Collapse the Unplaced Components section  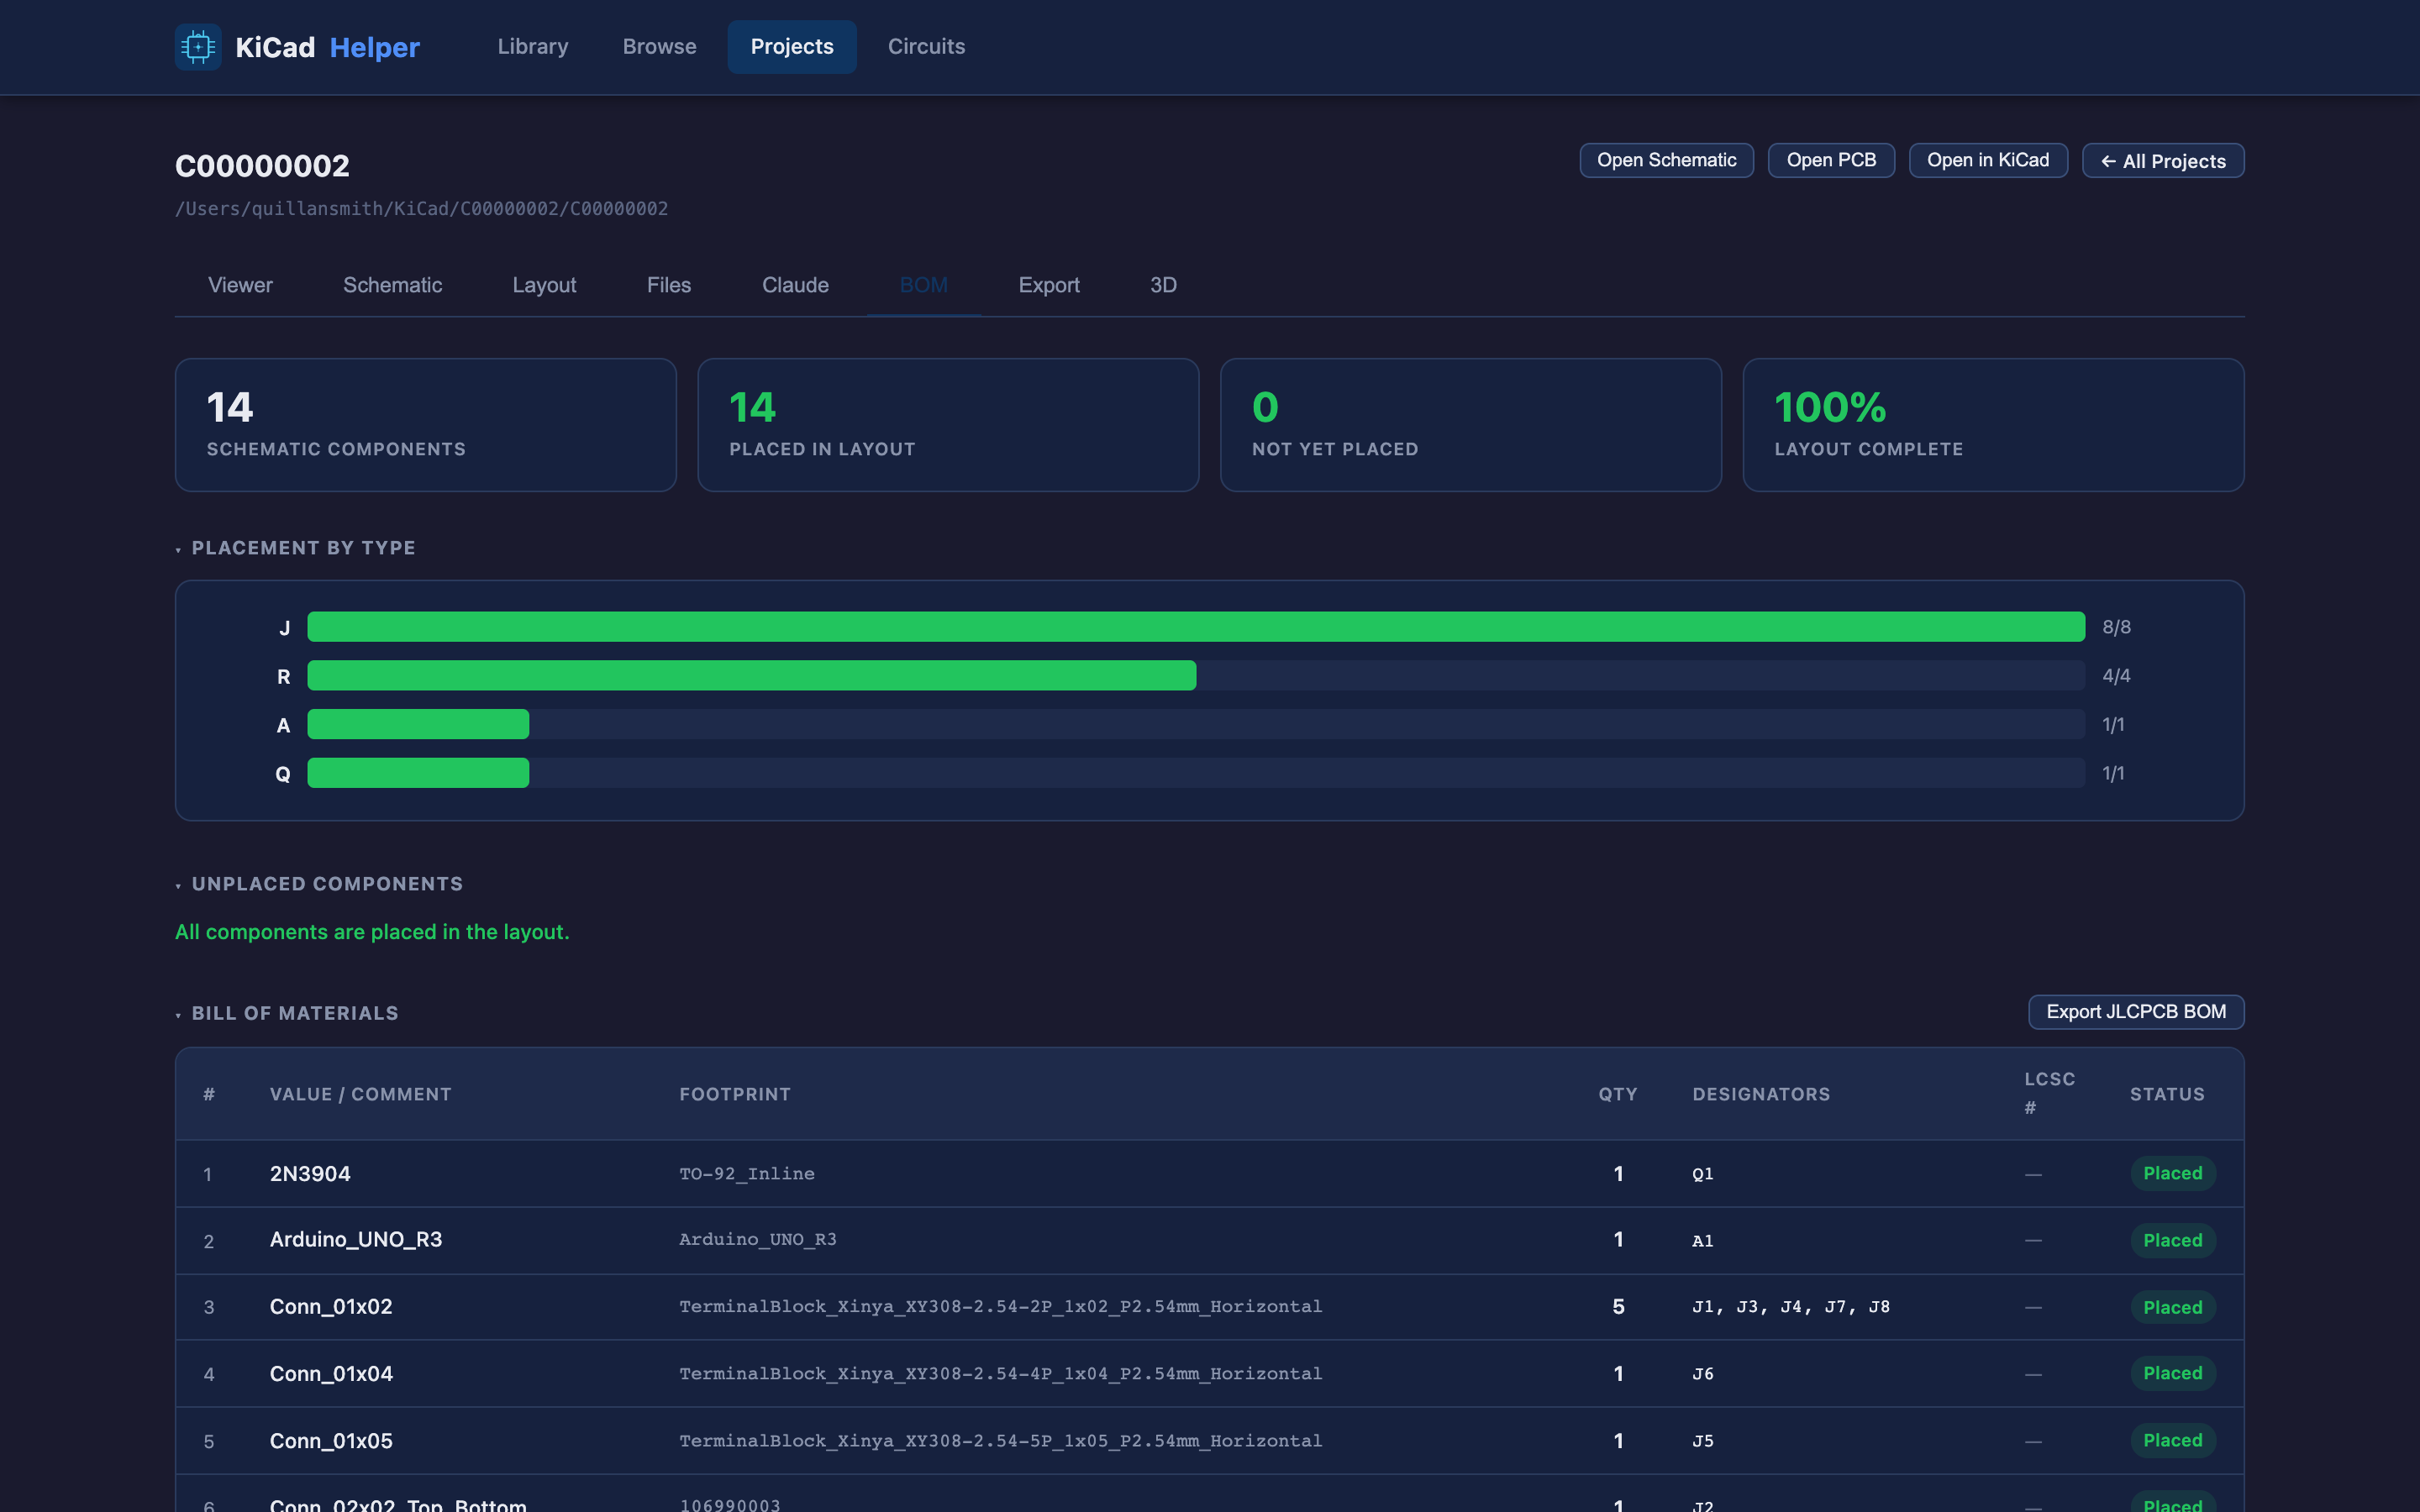[319, 884]
